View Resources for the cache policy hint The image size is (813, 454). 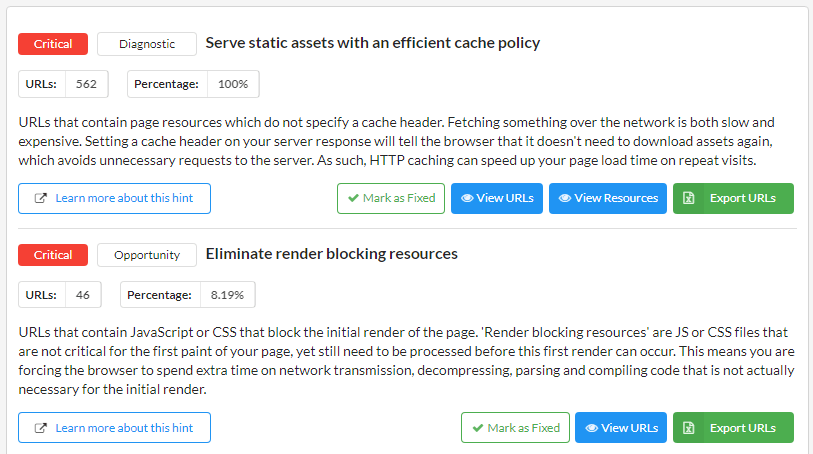click(x=608, y=198)
